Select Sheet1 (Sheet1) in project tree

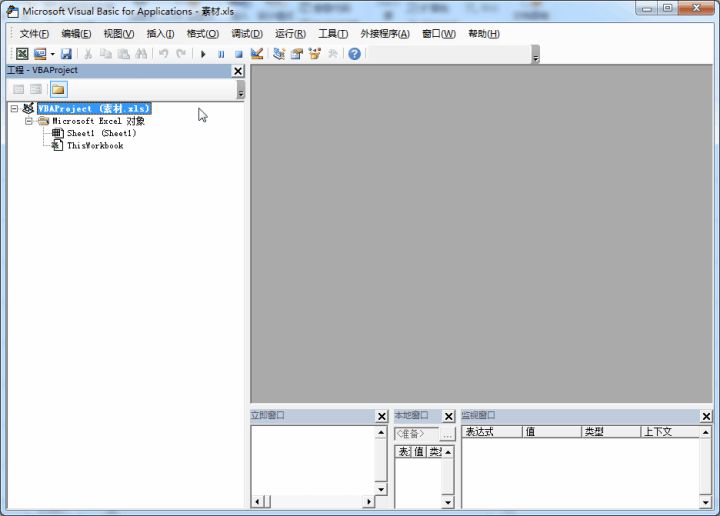101,133
